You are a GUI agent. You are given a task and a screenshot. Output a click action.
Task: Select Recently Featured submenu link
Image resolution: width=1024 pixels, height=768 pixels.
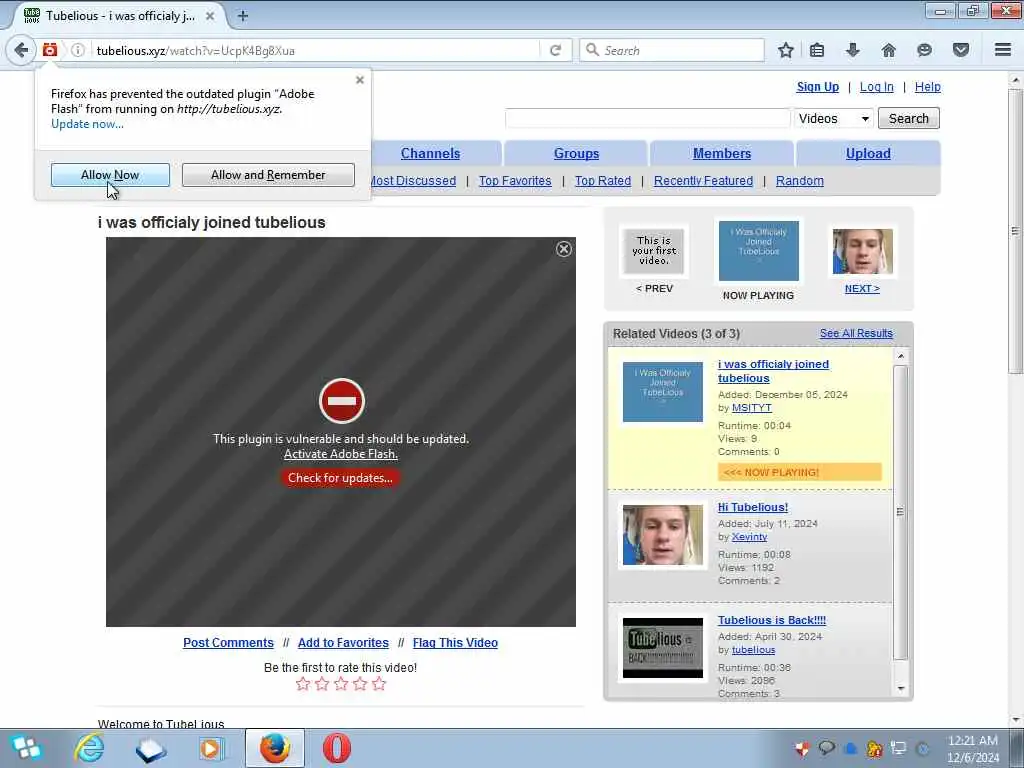(x=703, y=181)
